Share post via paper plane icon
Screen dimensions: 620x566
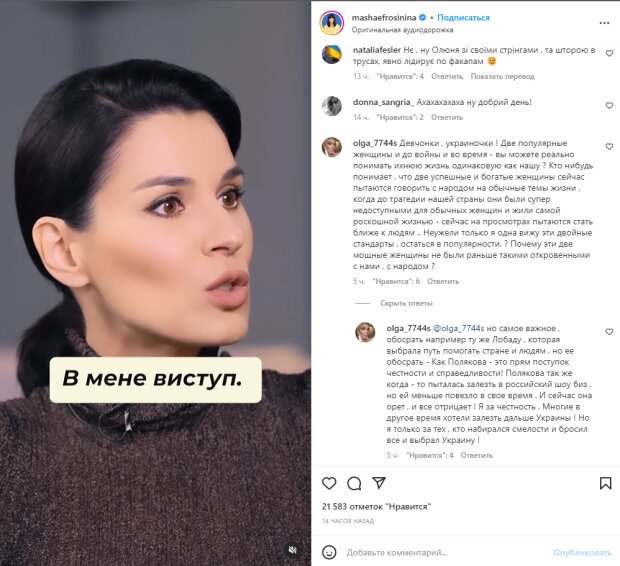tap(379, 483)
